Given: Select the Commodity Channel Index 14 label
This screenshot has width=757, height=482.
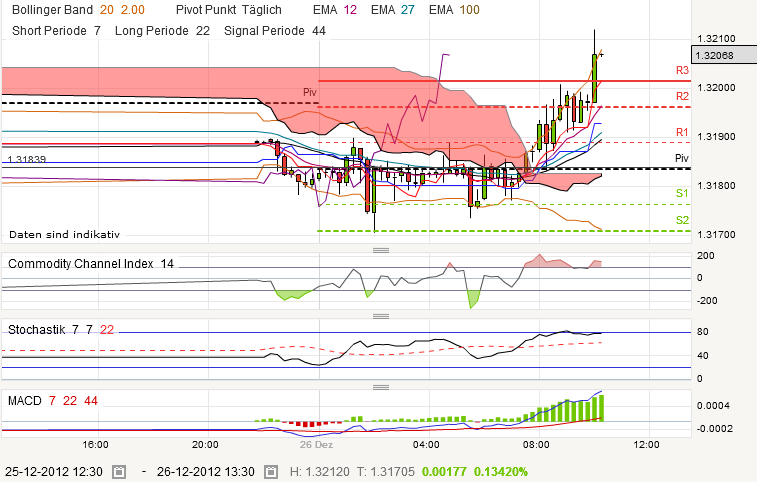Looking at the screenshot, I should pos(91,264).
